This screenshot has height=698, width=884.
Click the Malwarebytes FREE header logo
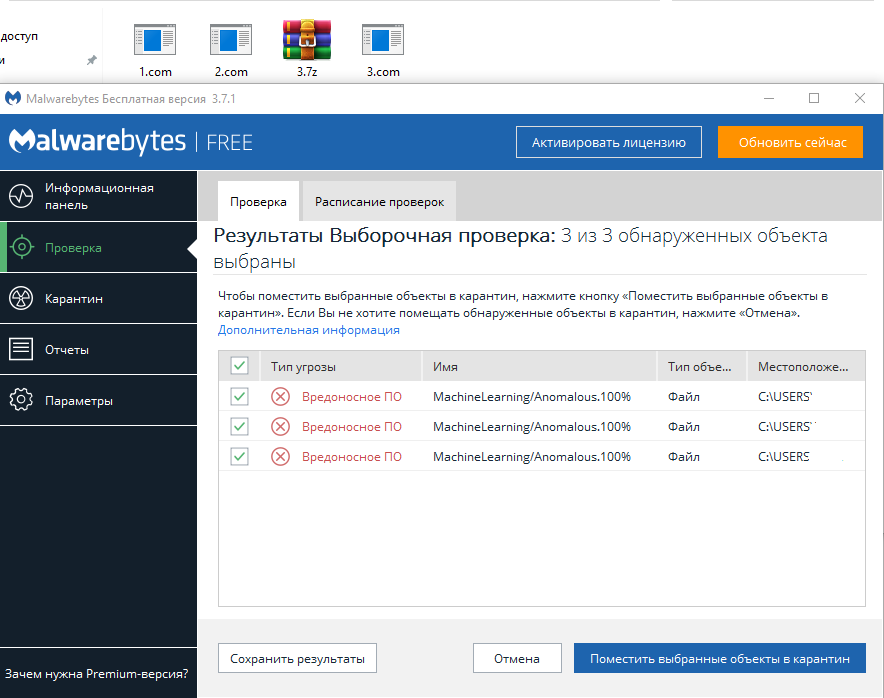coord(131,142)
